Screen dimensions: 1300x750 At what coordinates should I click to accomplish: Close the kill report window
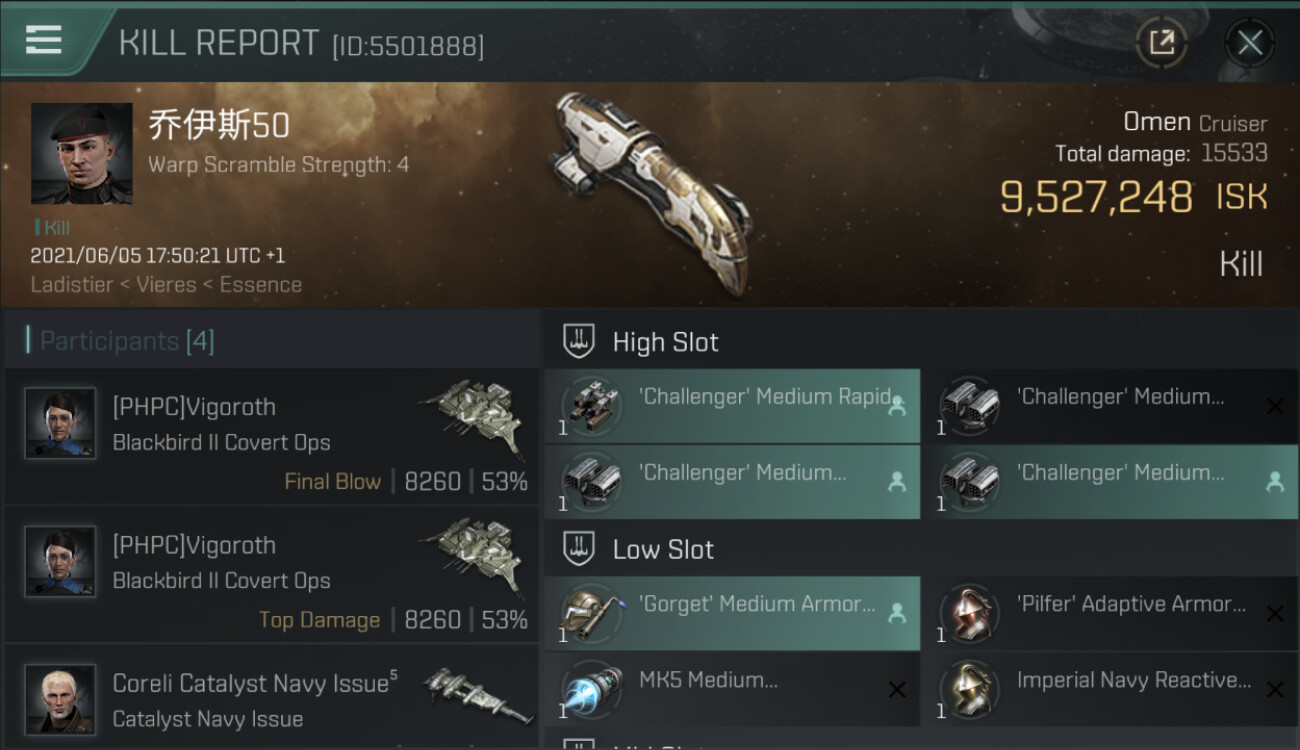(x=1249, y=43)
